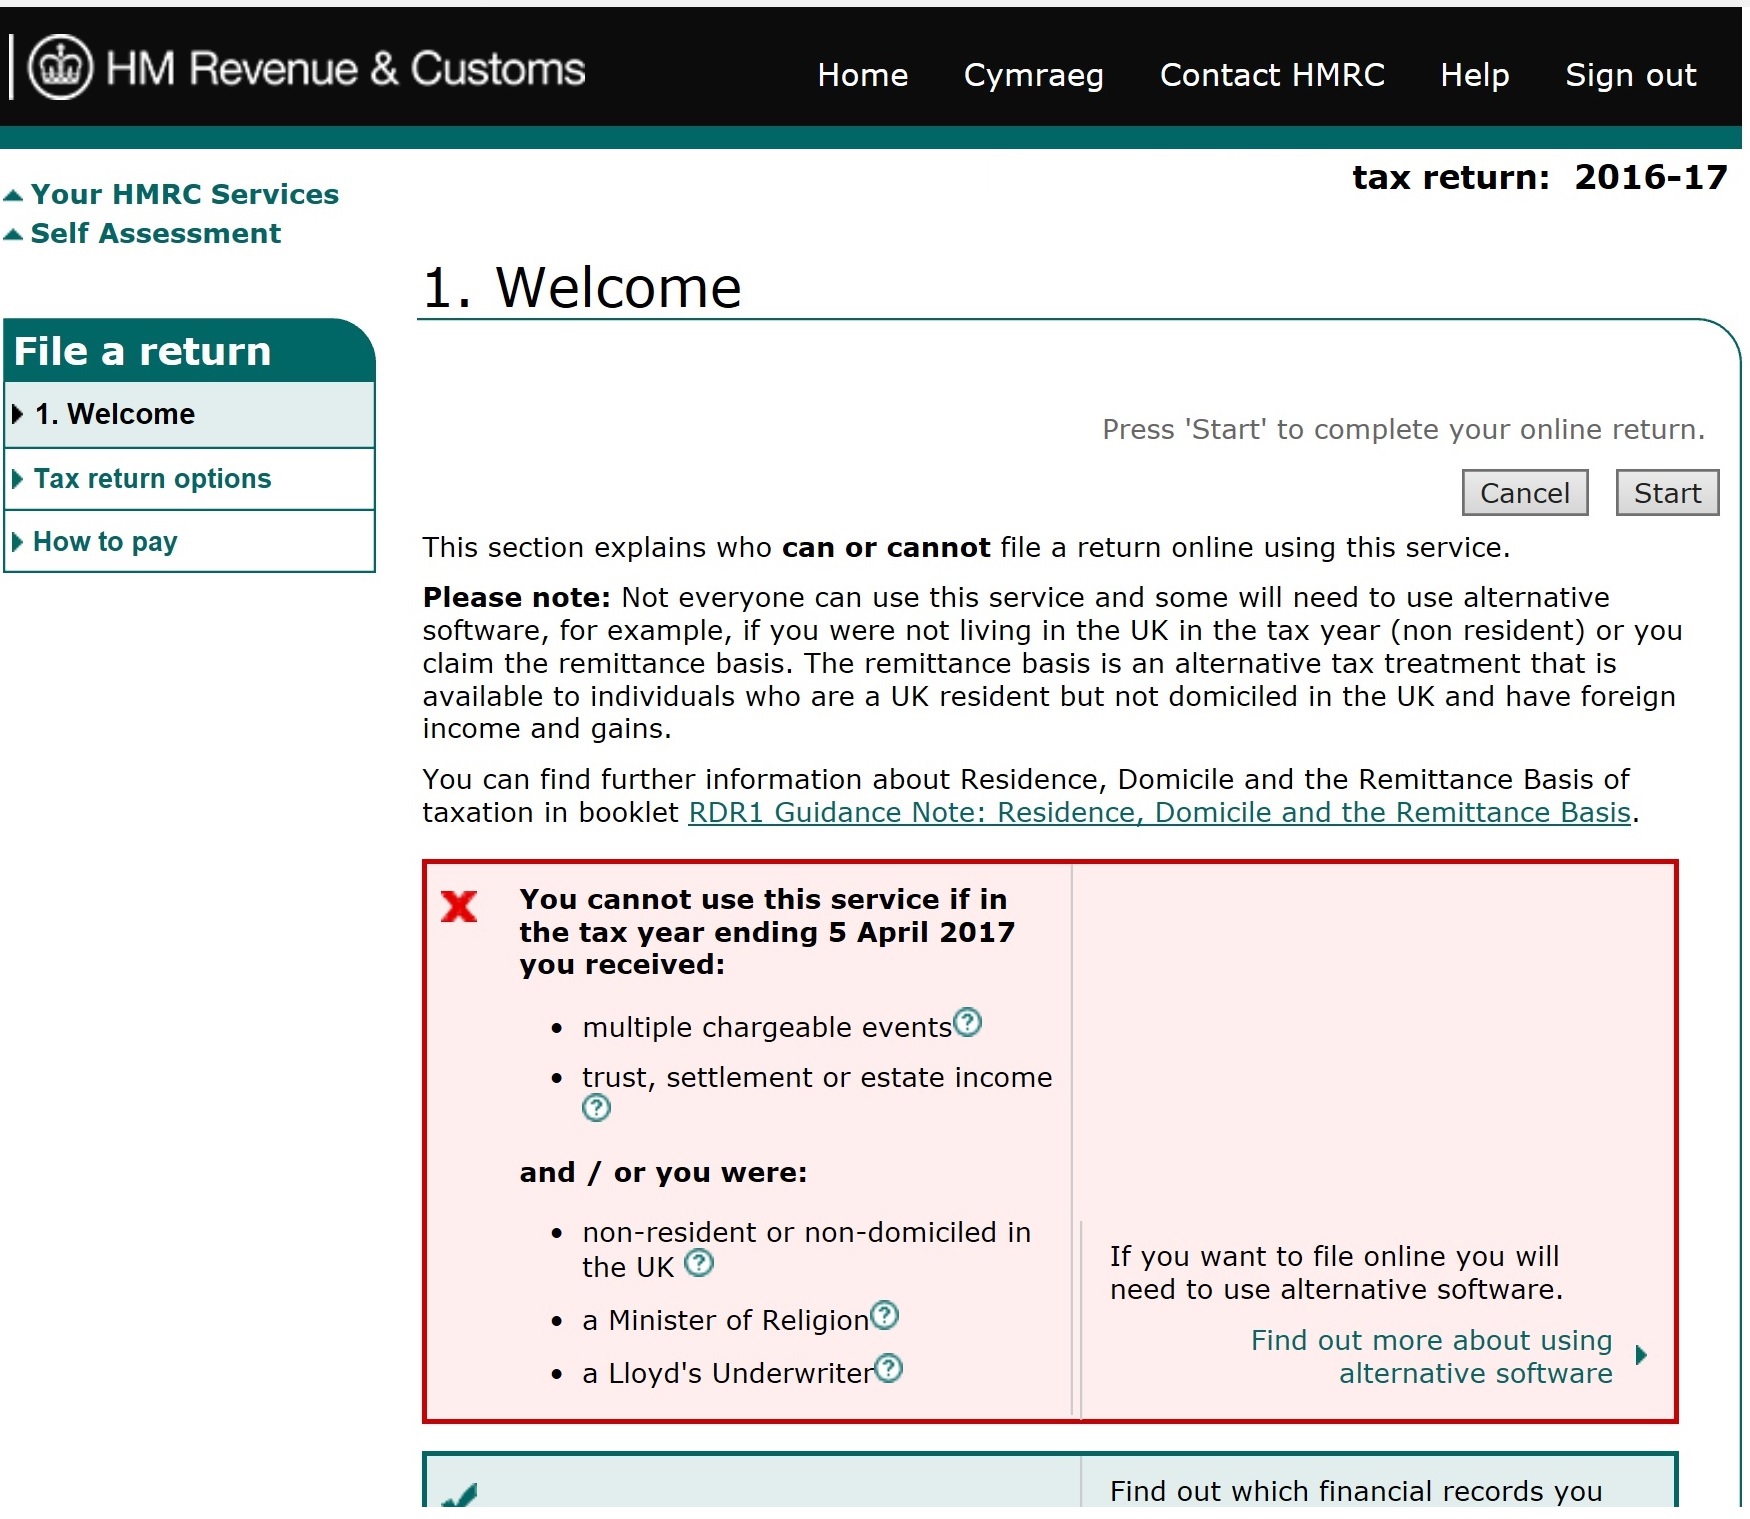Open help icon for multiple chargeable events
The width and height of the screenshot is (1750, 1519).
pyautogui.click(x=967, y=1022)
